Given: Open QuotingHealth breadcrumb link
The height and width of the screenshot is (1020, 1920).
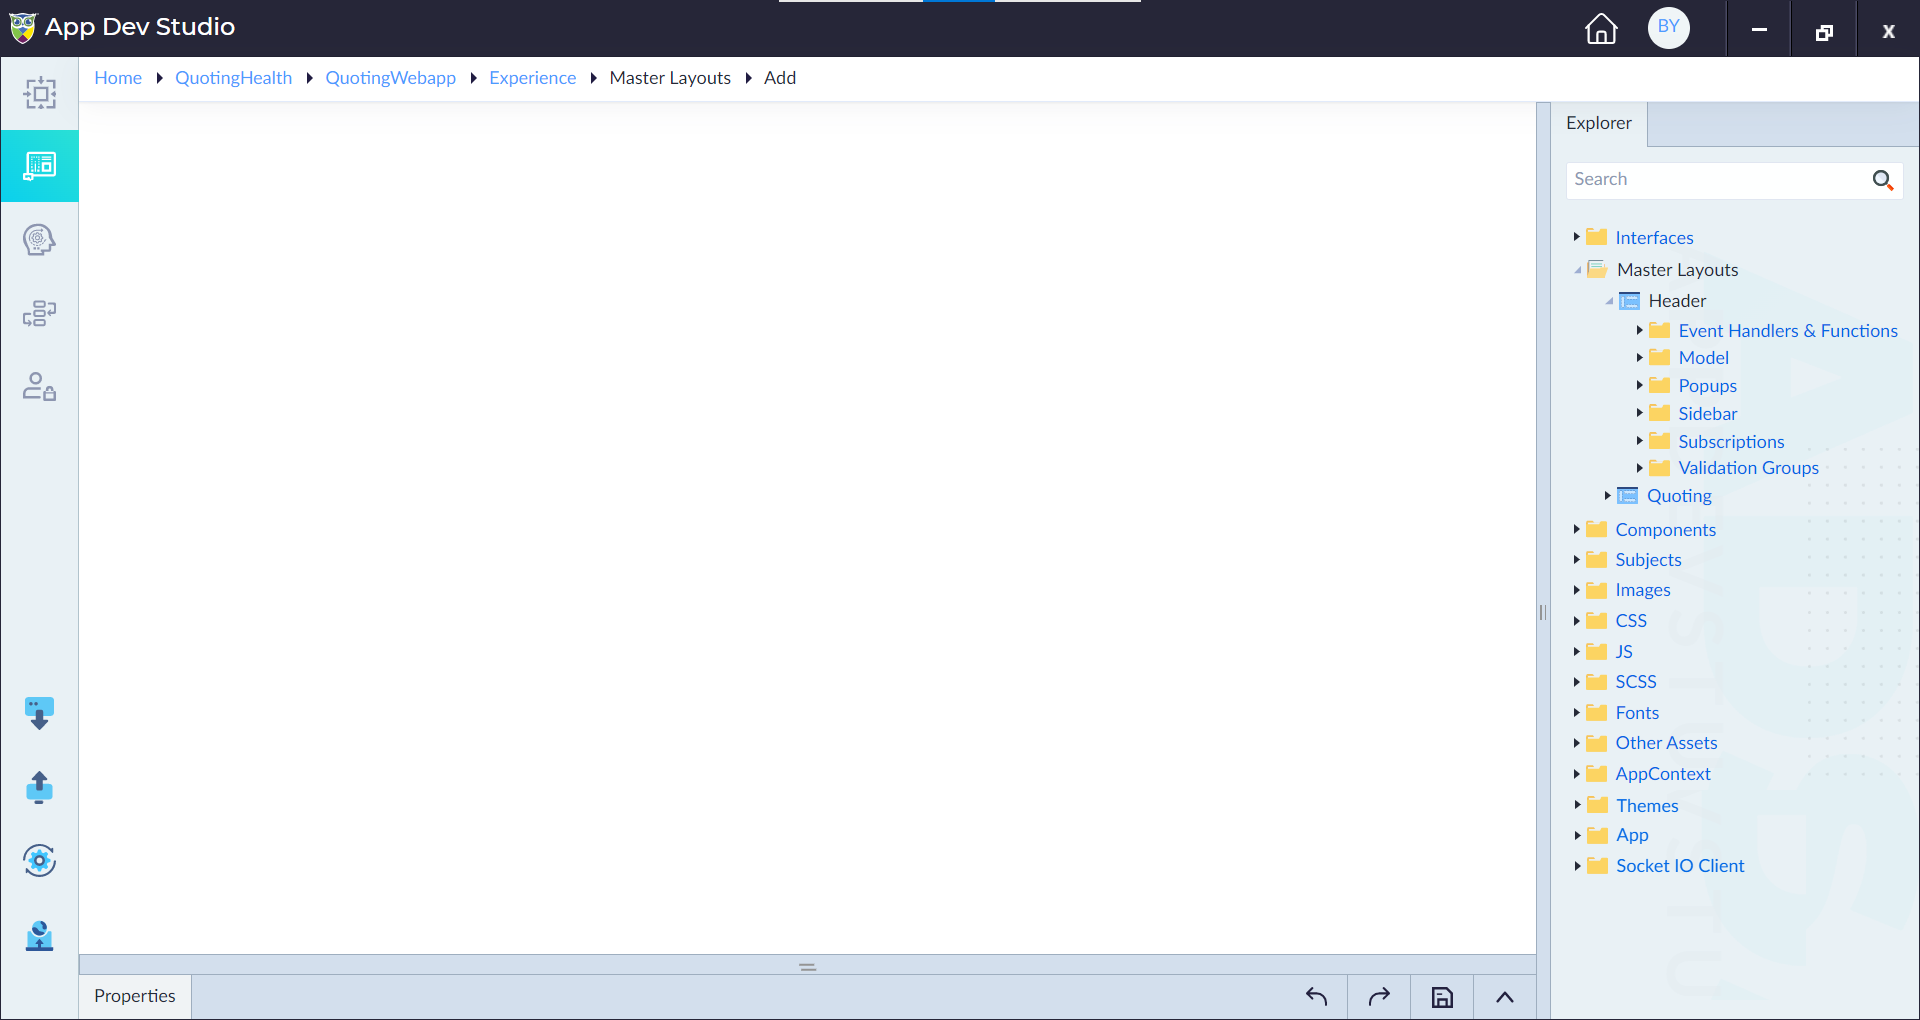Looking at the screenshot, I should point(234,78).
